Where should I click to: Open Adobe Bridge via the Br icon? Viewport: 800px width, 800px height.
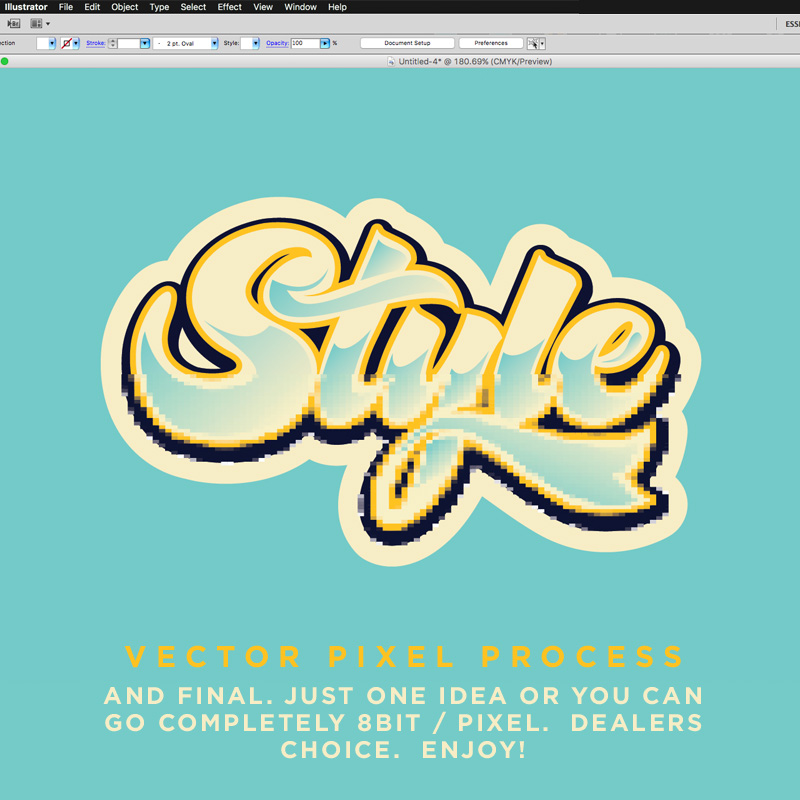14,23
